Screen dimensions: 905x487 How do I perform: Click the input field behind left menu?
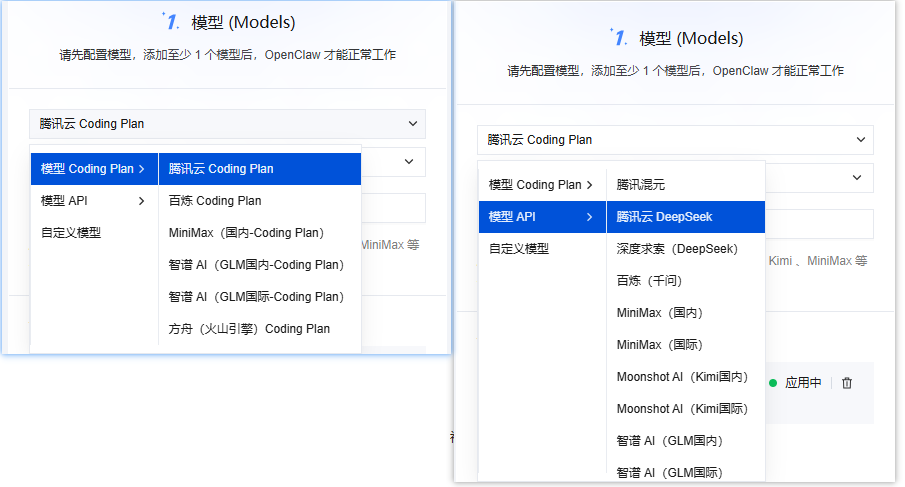click(393, 208)
